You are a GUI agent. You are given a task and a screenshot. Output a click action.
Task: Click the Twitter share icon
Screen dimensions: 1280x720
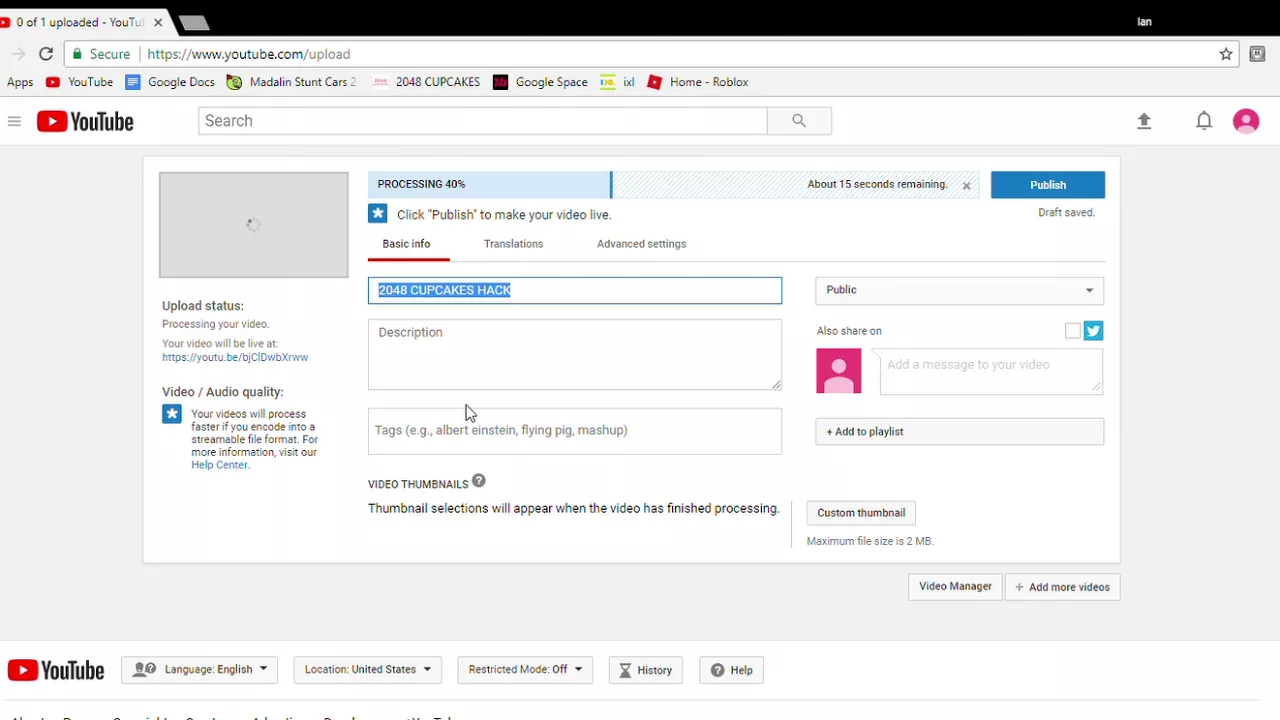(x=1093, y=331)
